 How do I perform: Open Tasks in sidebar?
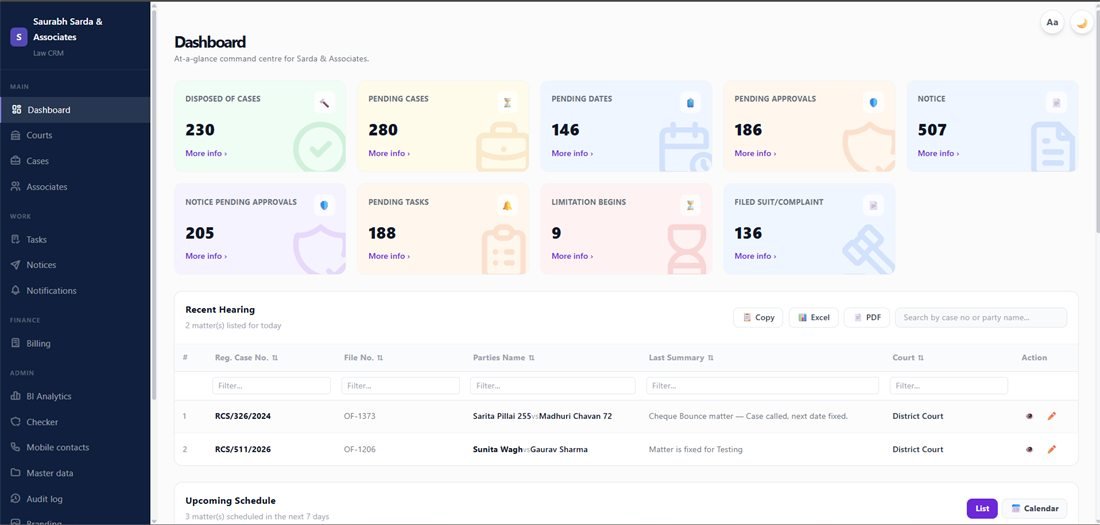pyautogui.click(x=75, y=239)
